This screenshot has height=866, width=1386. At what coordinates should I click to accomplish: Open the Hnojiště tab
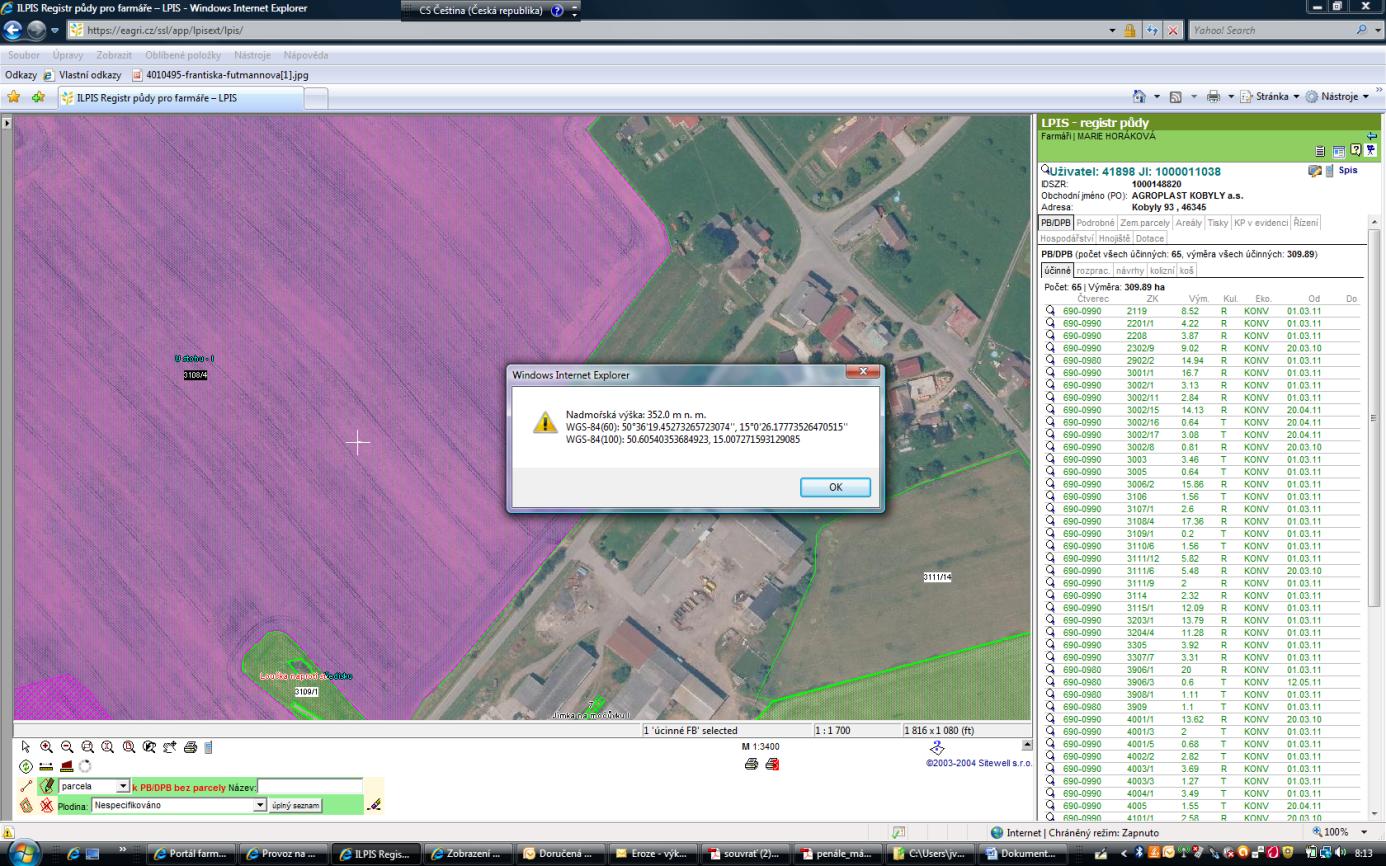pyautogui.click(x=1114, y=238)
